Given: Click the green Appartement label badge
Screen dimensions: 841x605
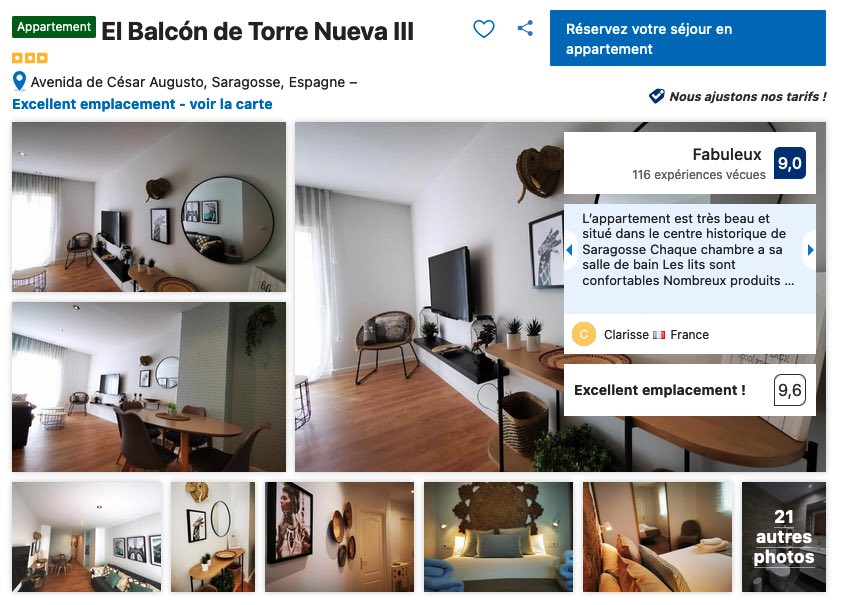Looking at the screenshot, I should click(x=54, y=27).
